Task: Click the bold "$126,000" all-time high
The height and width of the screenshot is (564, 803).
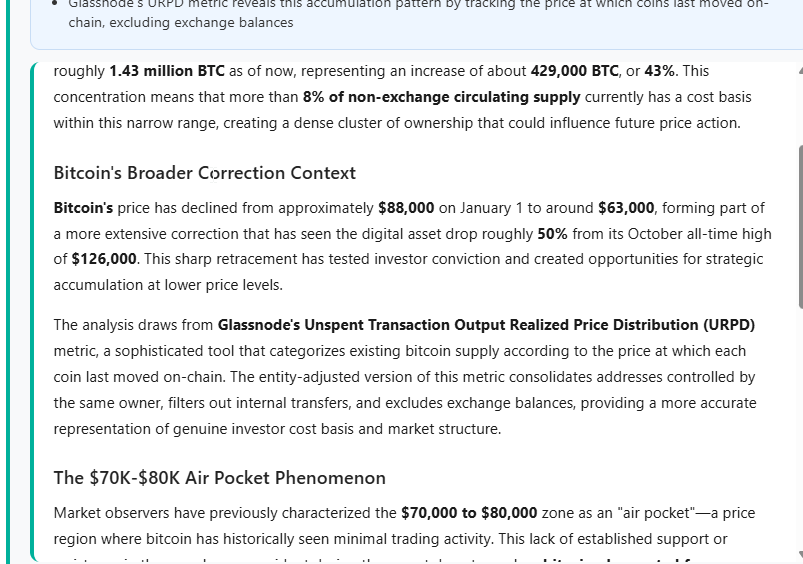Action: point(104,259)
